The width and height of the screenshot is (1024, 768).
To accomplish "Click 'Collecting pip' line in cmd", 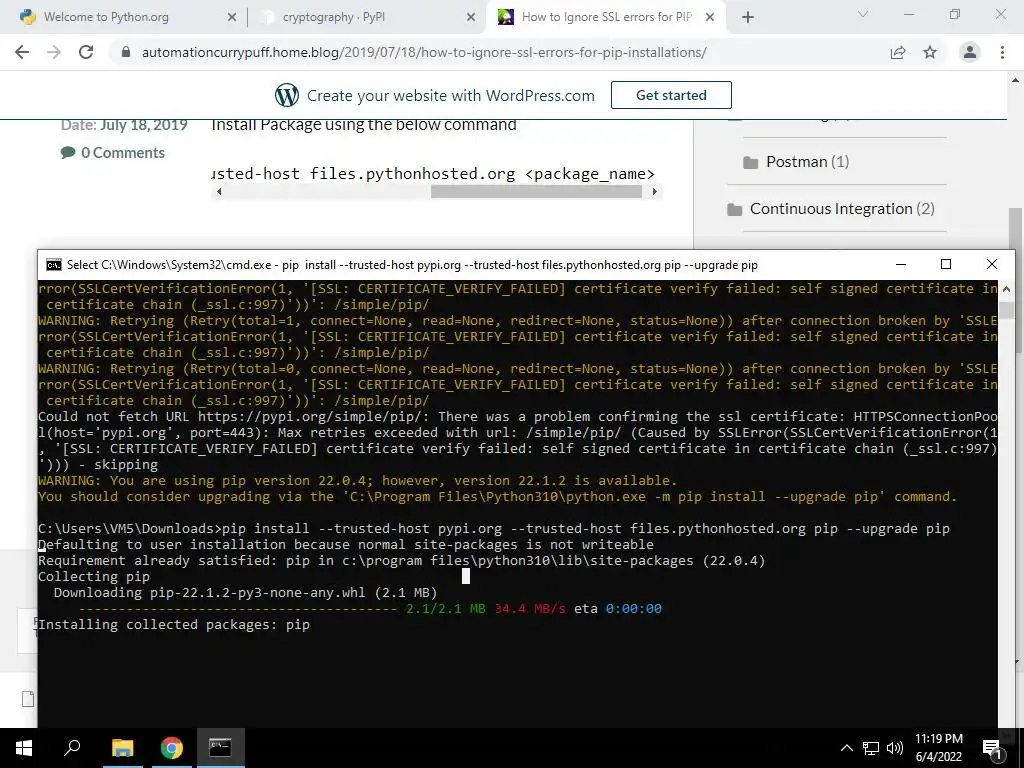I will pos(93,577).
